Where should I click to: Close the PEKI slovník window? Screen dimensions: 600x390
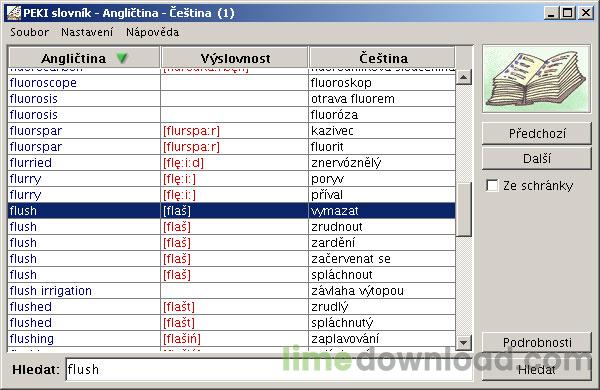point(585,13)
